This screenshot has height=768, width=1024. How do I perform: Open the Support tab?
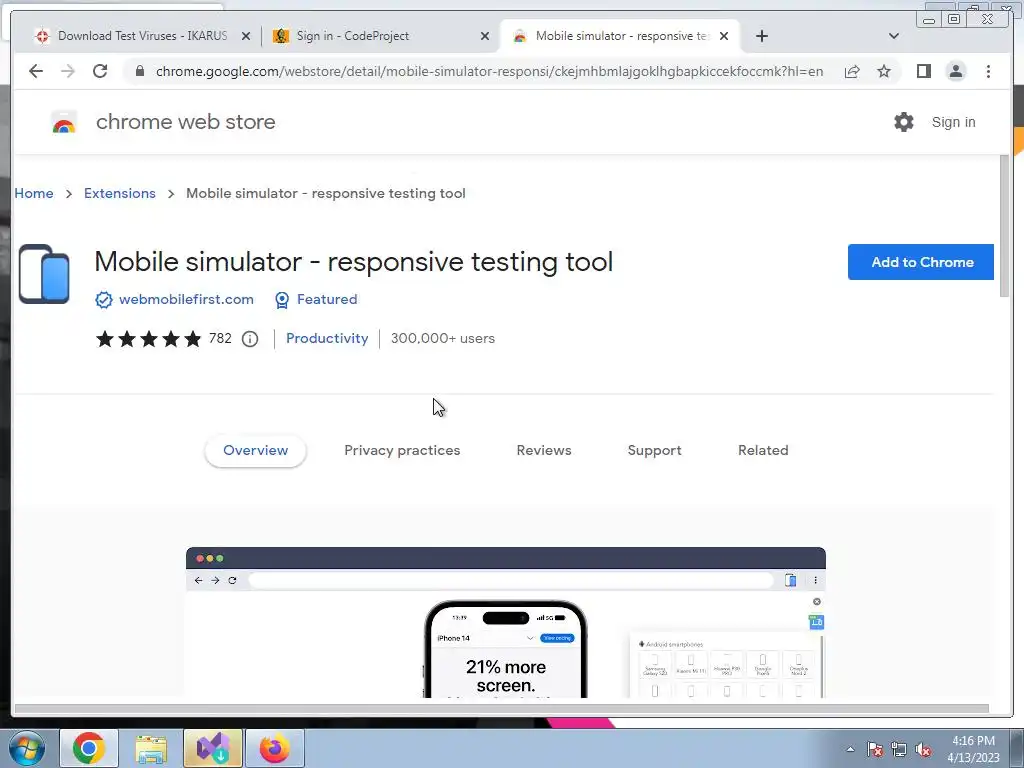[x=654, y=451]
